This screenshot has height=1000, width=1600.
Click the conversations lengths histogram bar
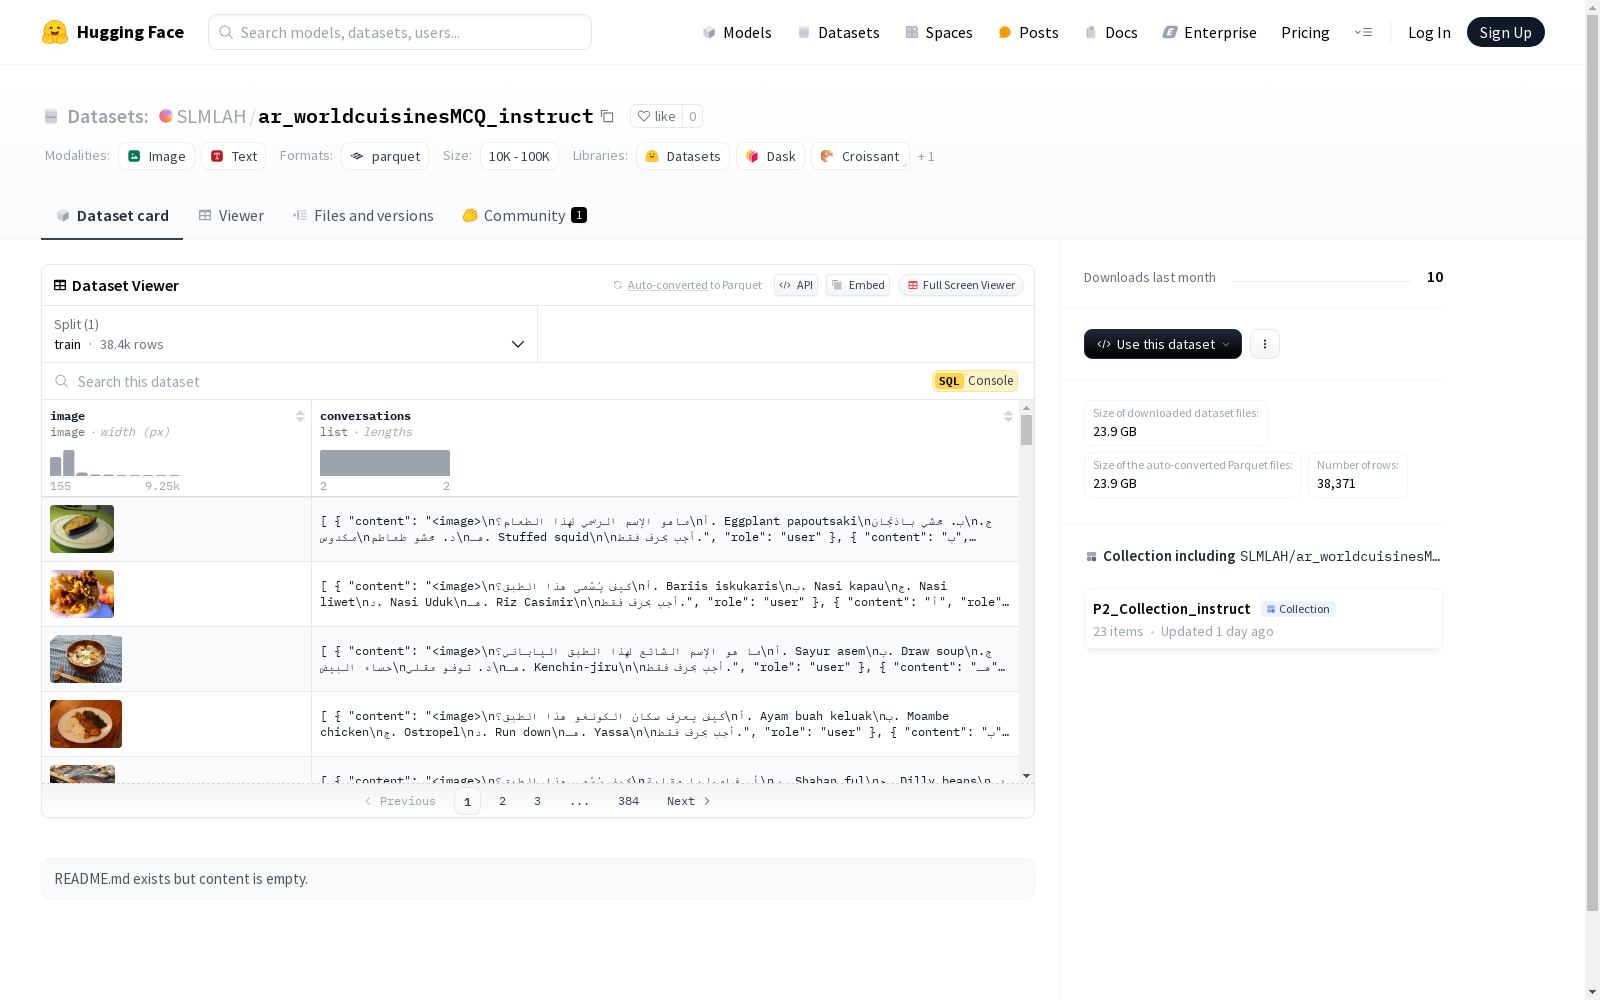coord(385,463)
